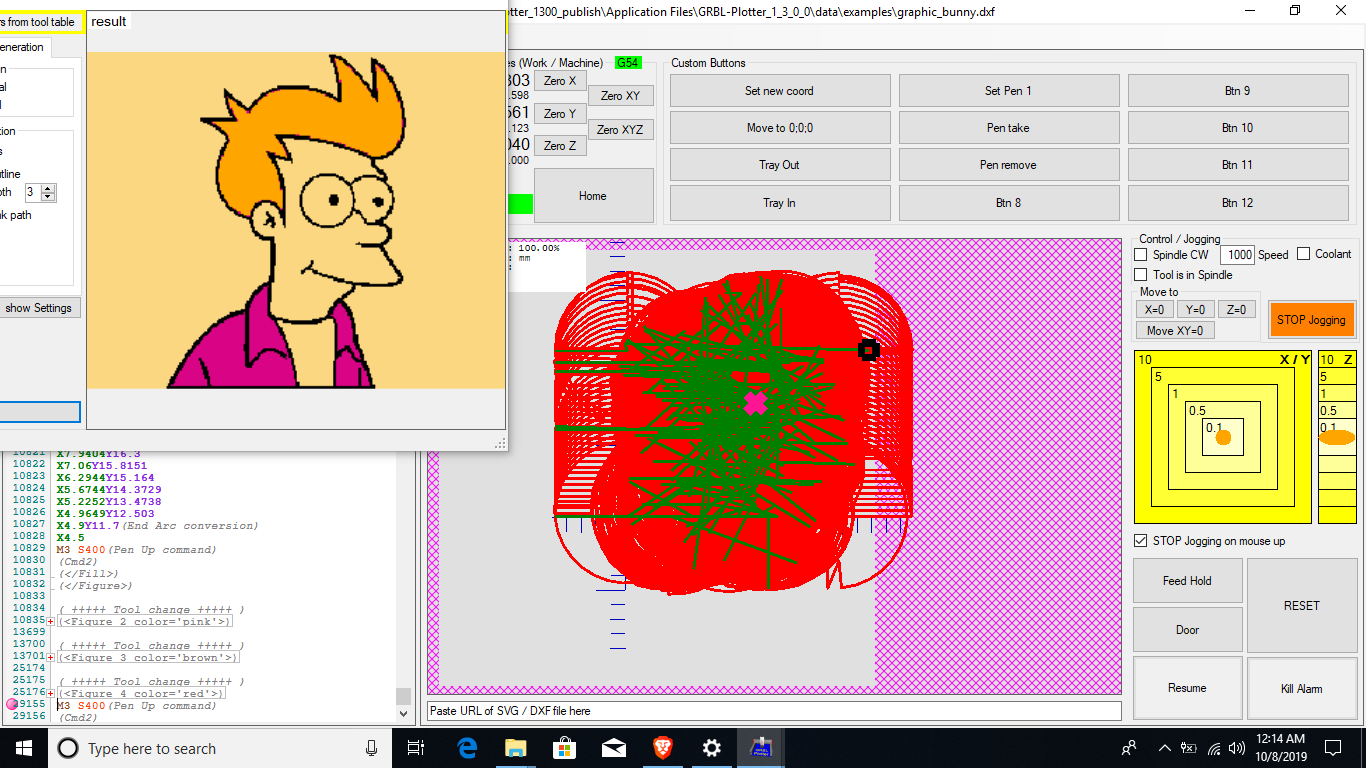This screenshot has width=1366, height=768.
Task: Open the notification center icon
Action: [x=1333, y=748]
